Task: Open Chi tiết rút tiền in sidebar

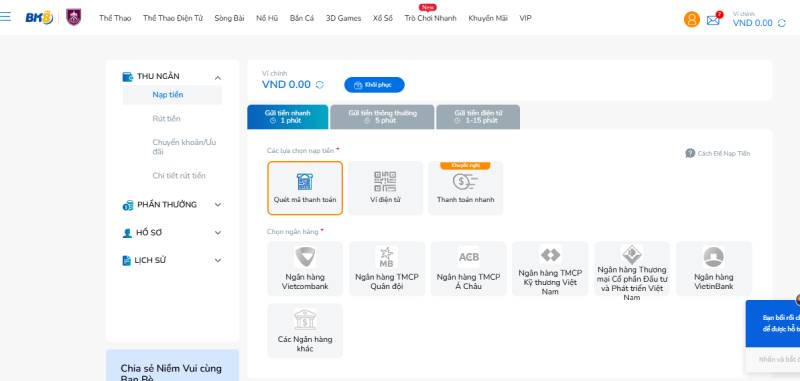Action: (x=179, y=175)
